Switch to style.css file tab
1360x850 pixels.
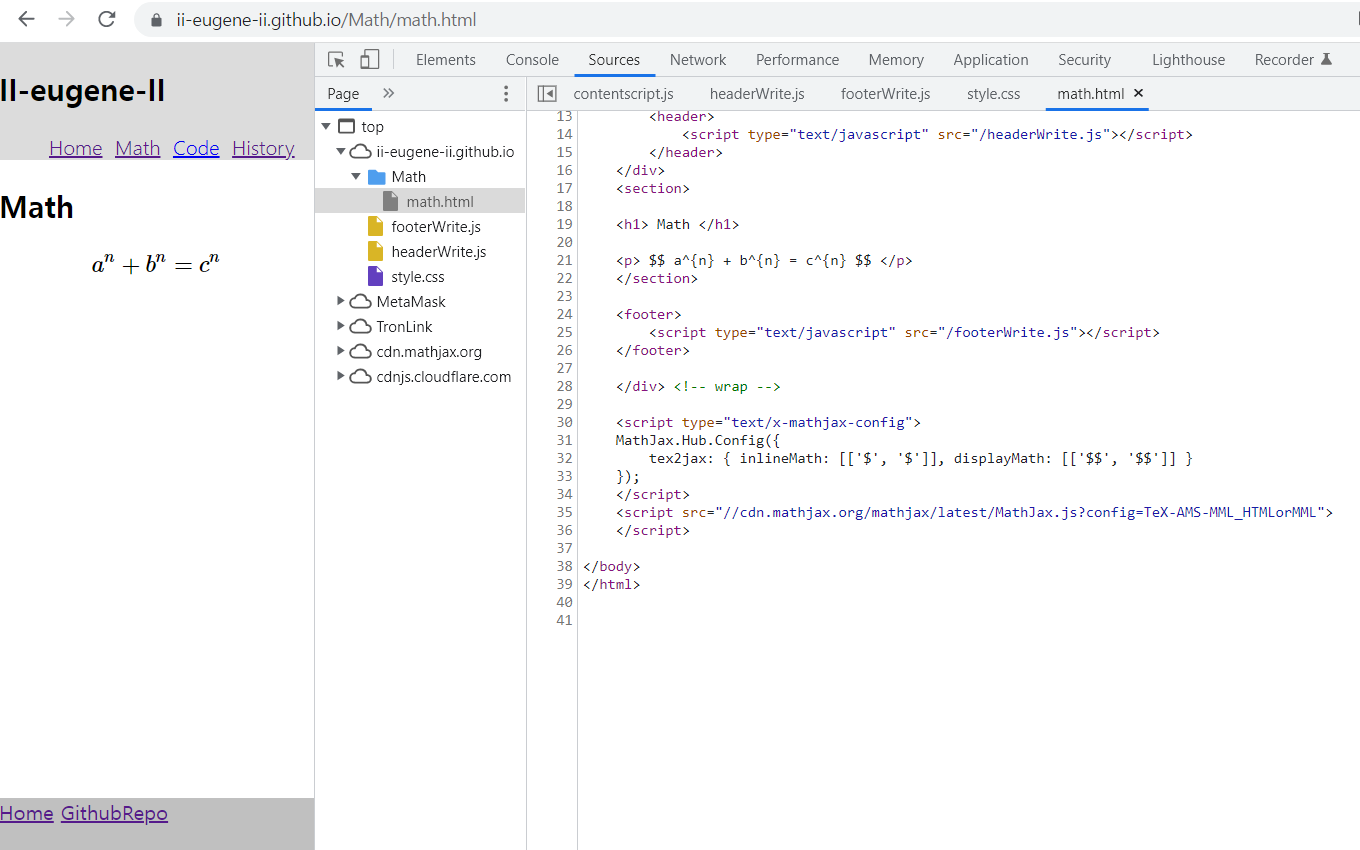pos(993,93)
